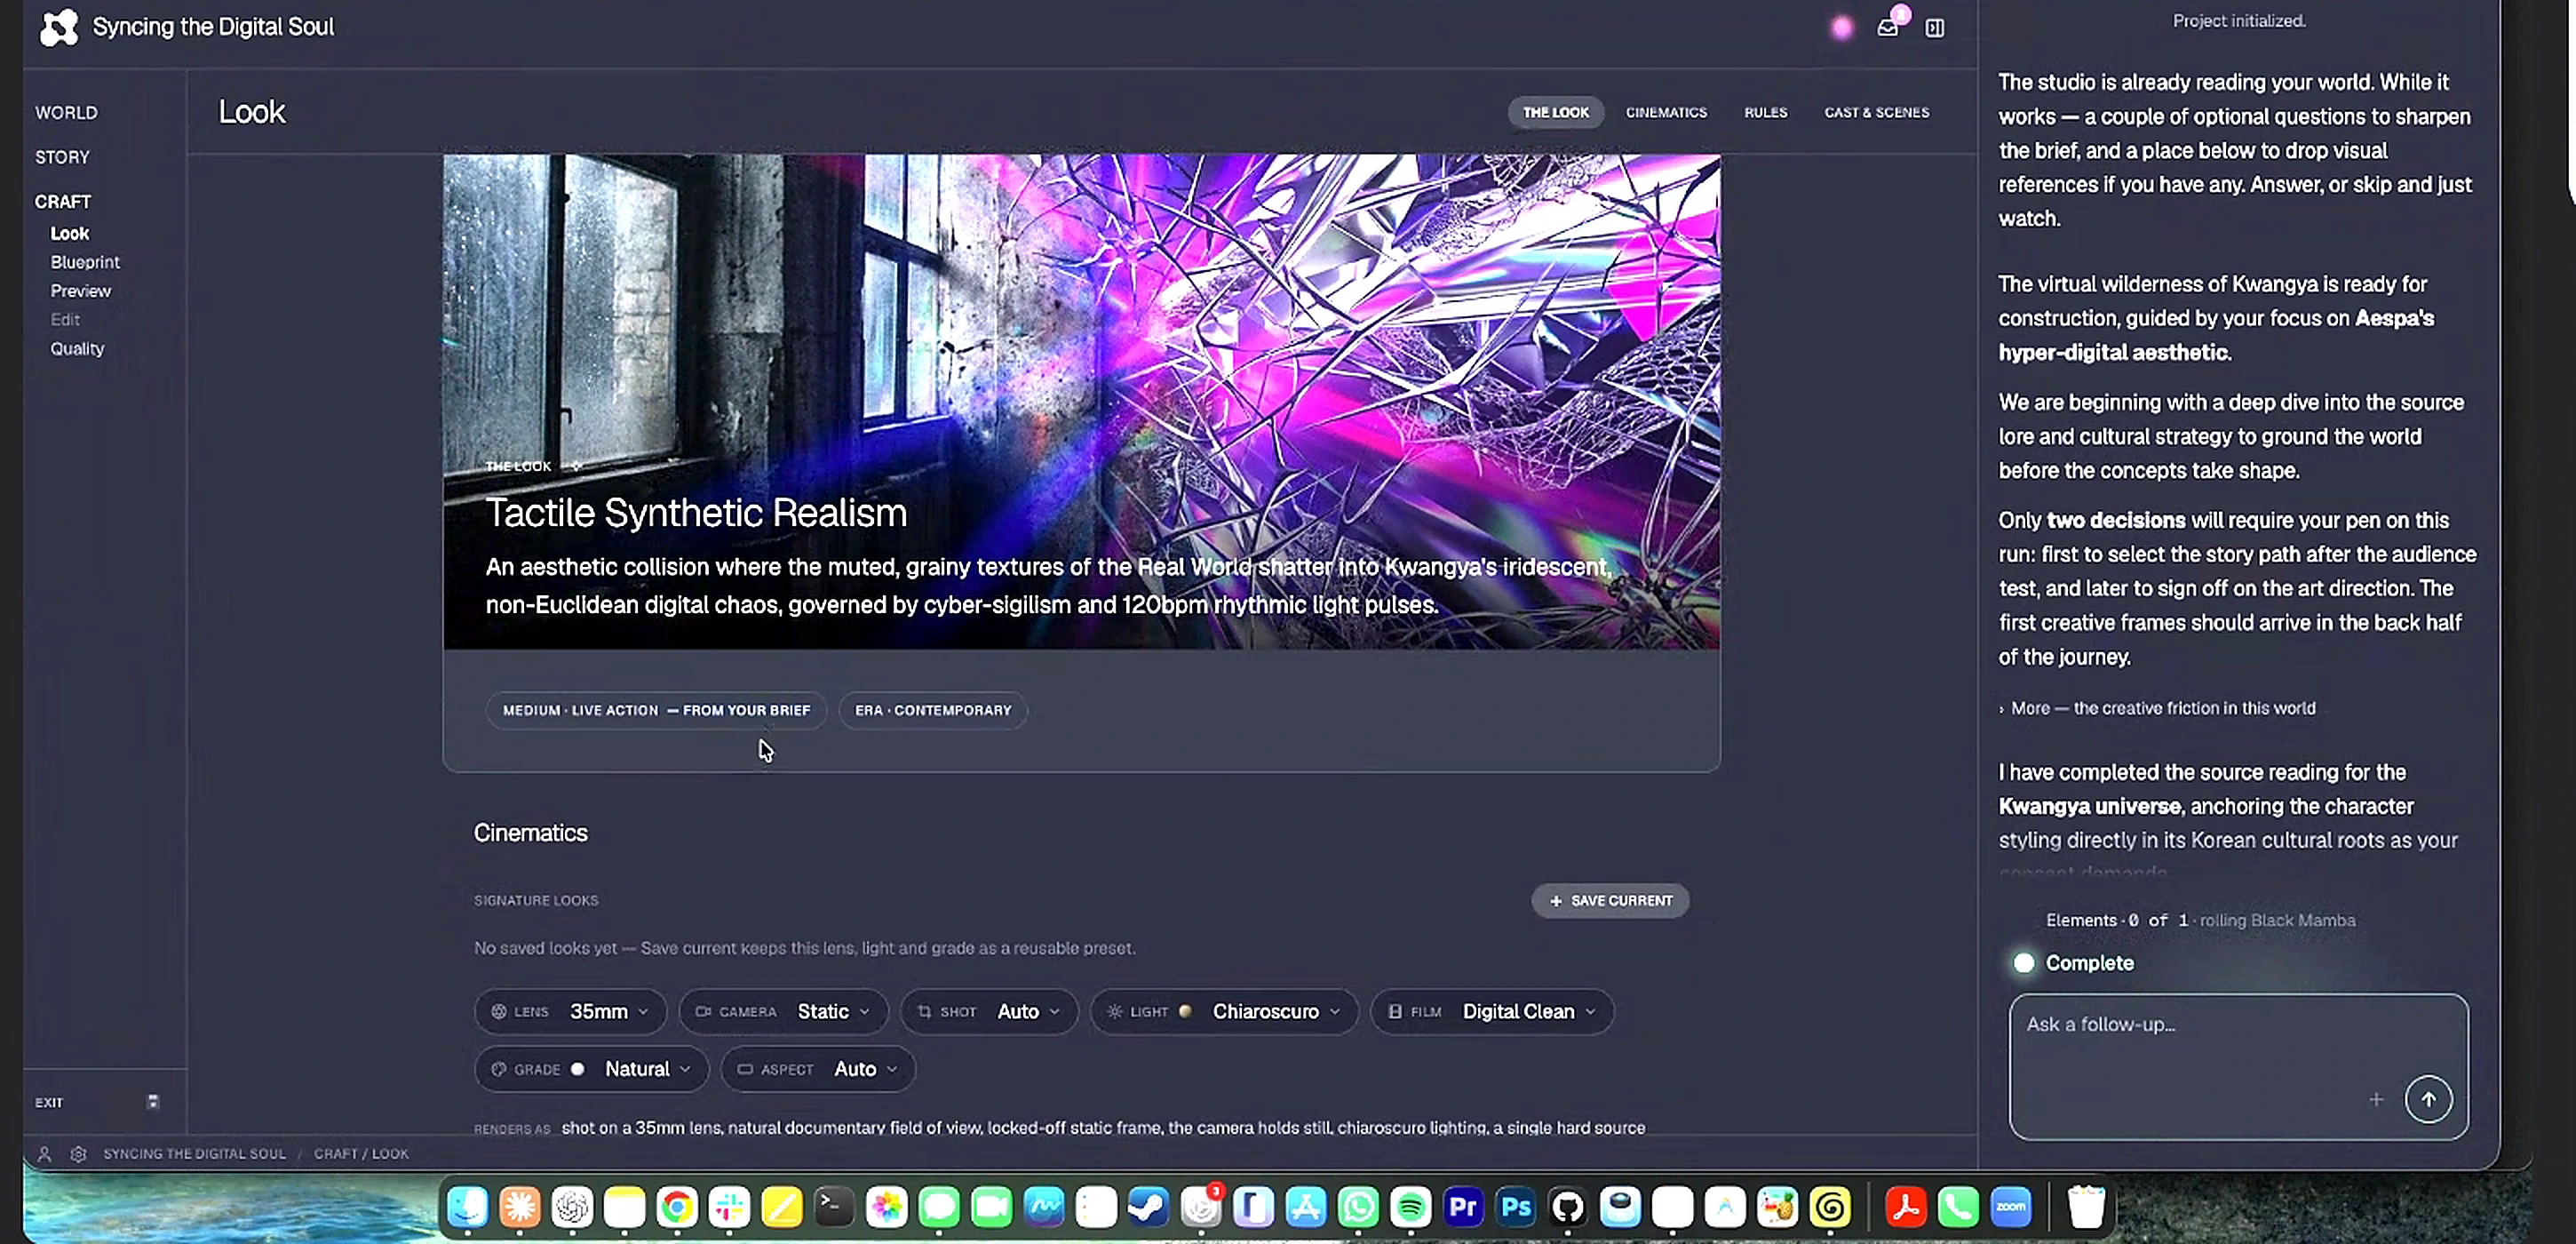2576x1244 pixels.
Task: Select Blueprint under CRAFT in sidebar
Action: click(x=85, y=262)
